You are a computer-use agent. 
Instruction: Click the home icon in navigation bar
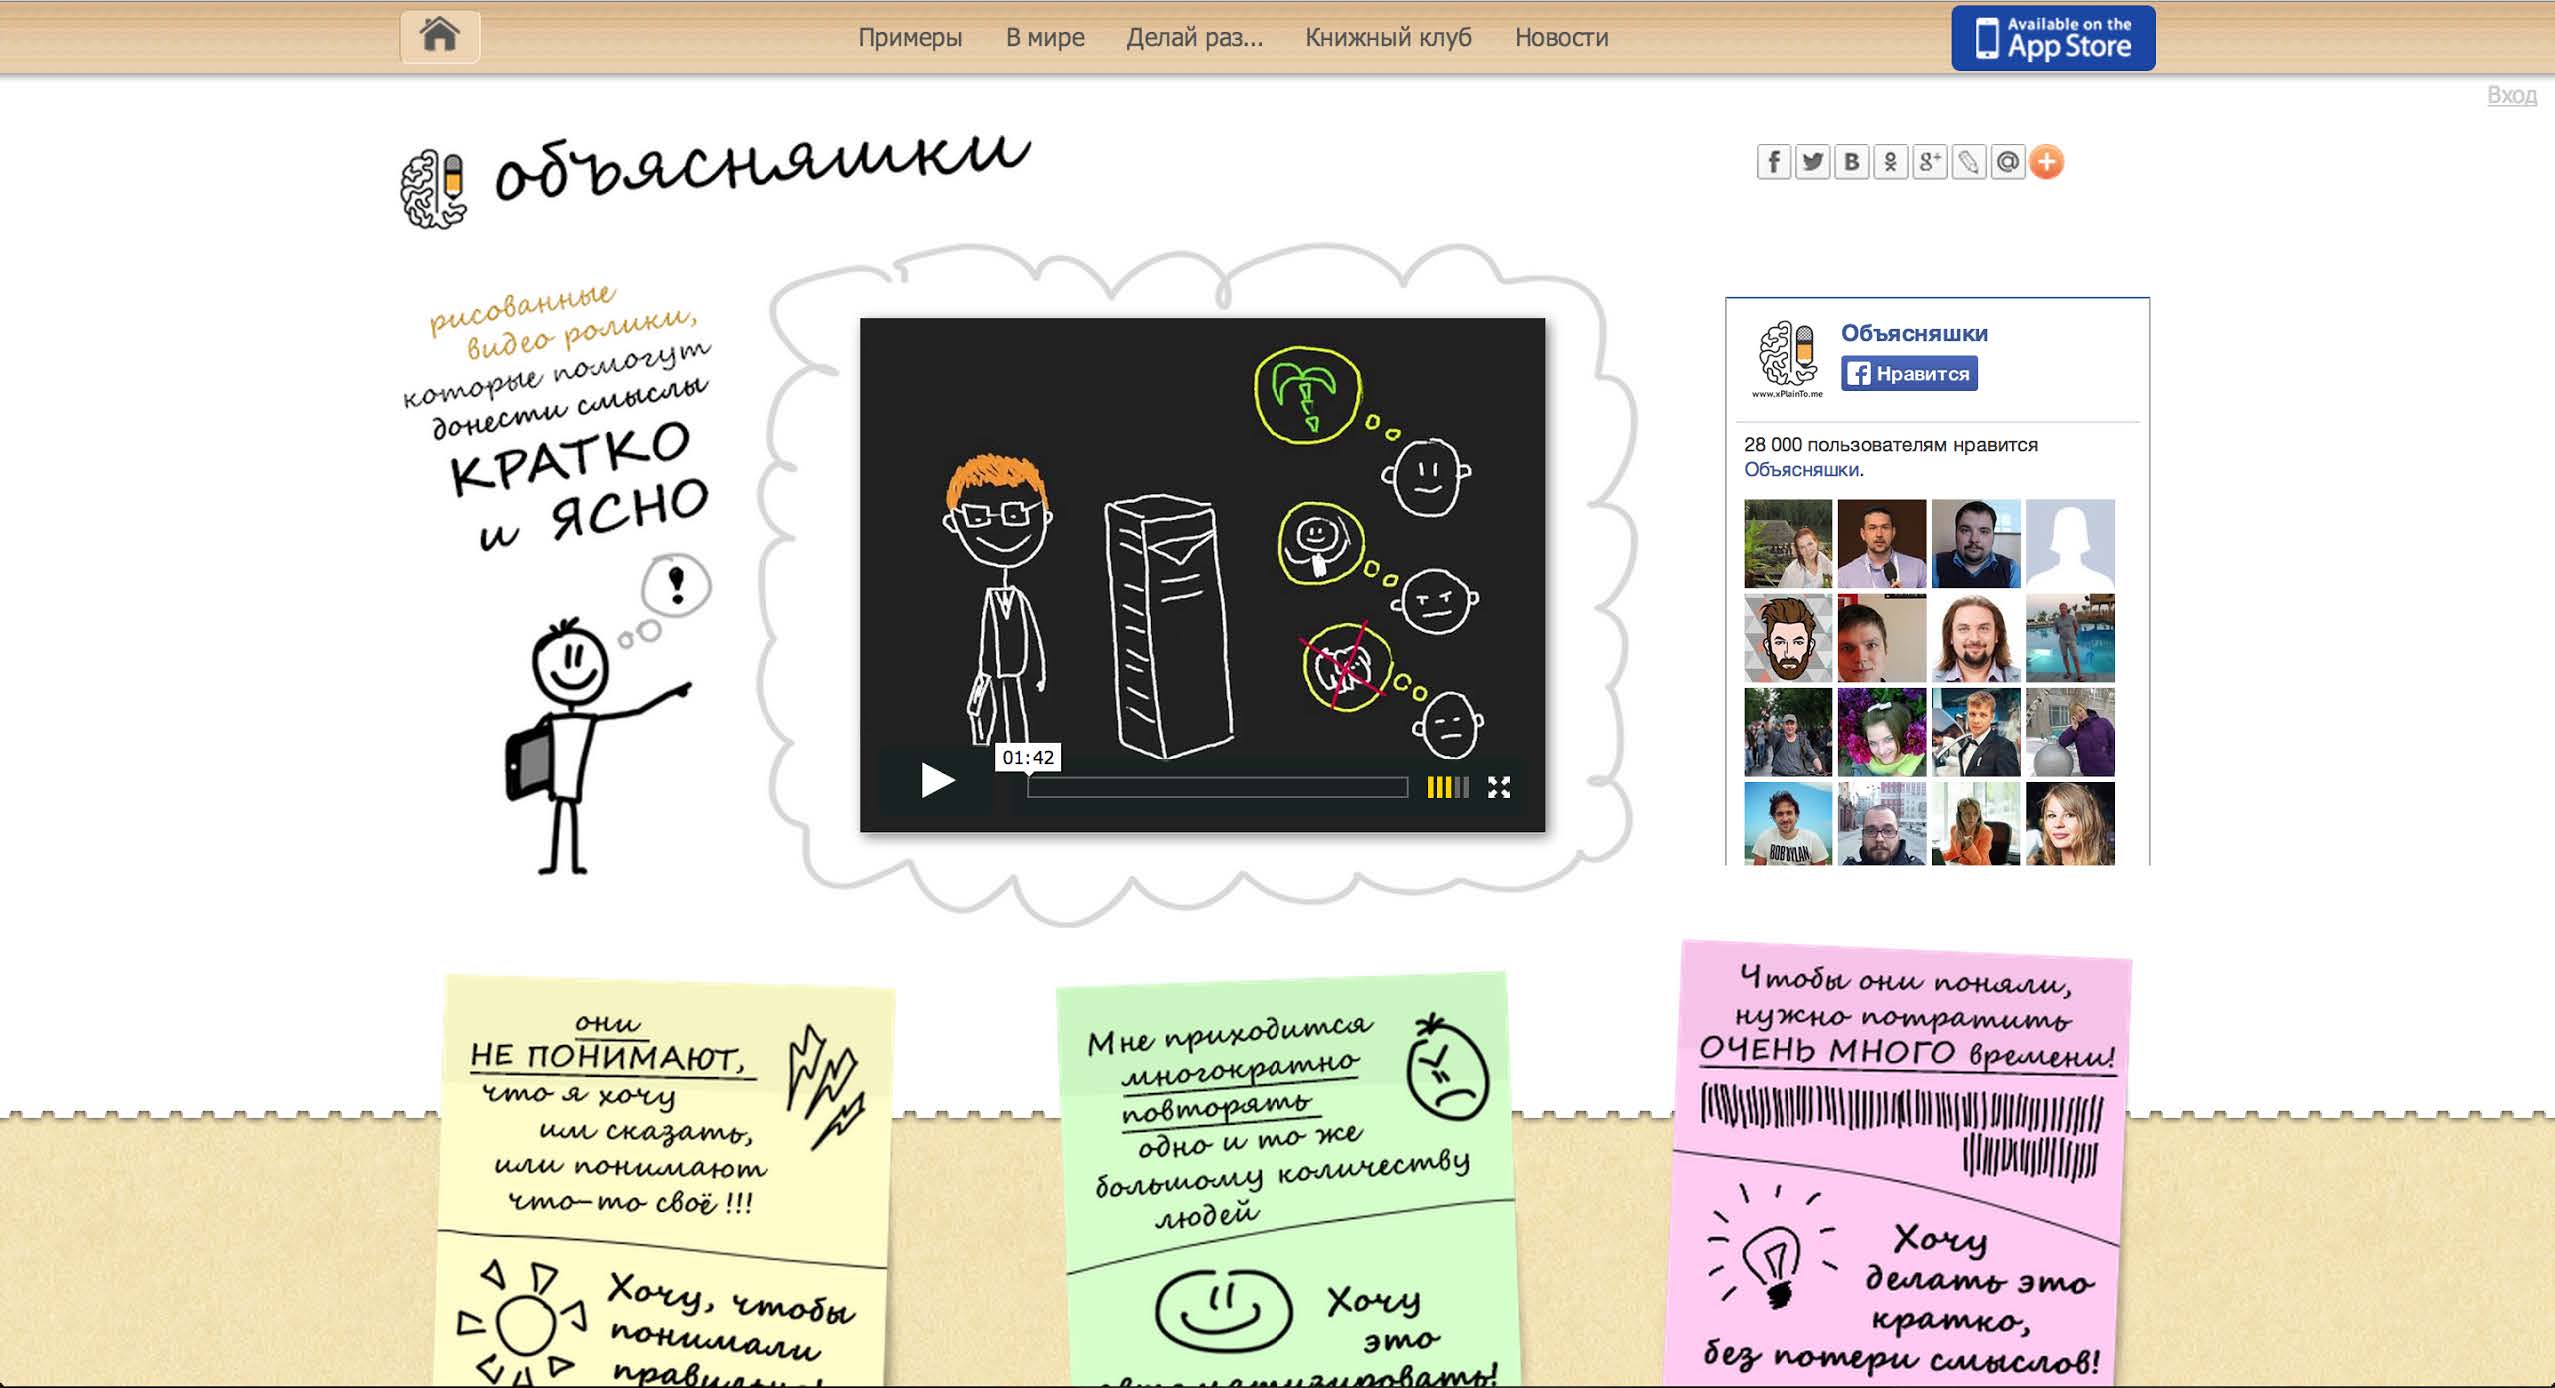[x=439, y=36]
